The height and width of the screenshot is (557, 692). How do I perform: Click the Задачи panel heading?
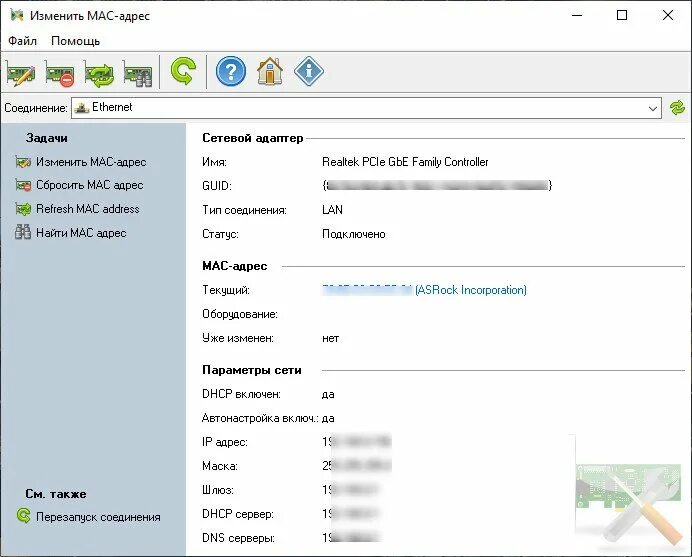(x=47, y=138)
